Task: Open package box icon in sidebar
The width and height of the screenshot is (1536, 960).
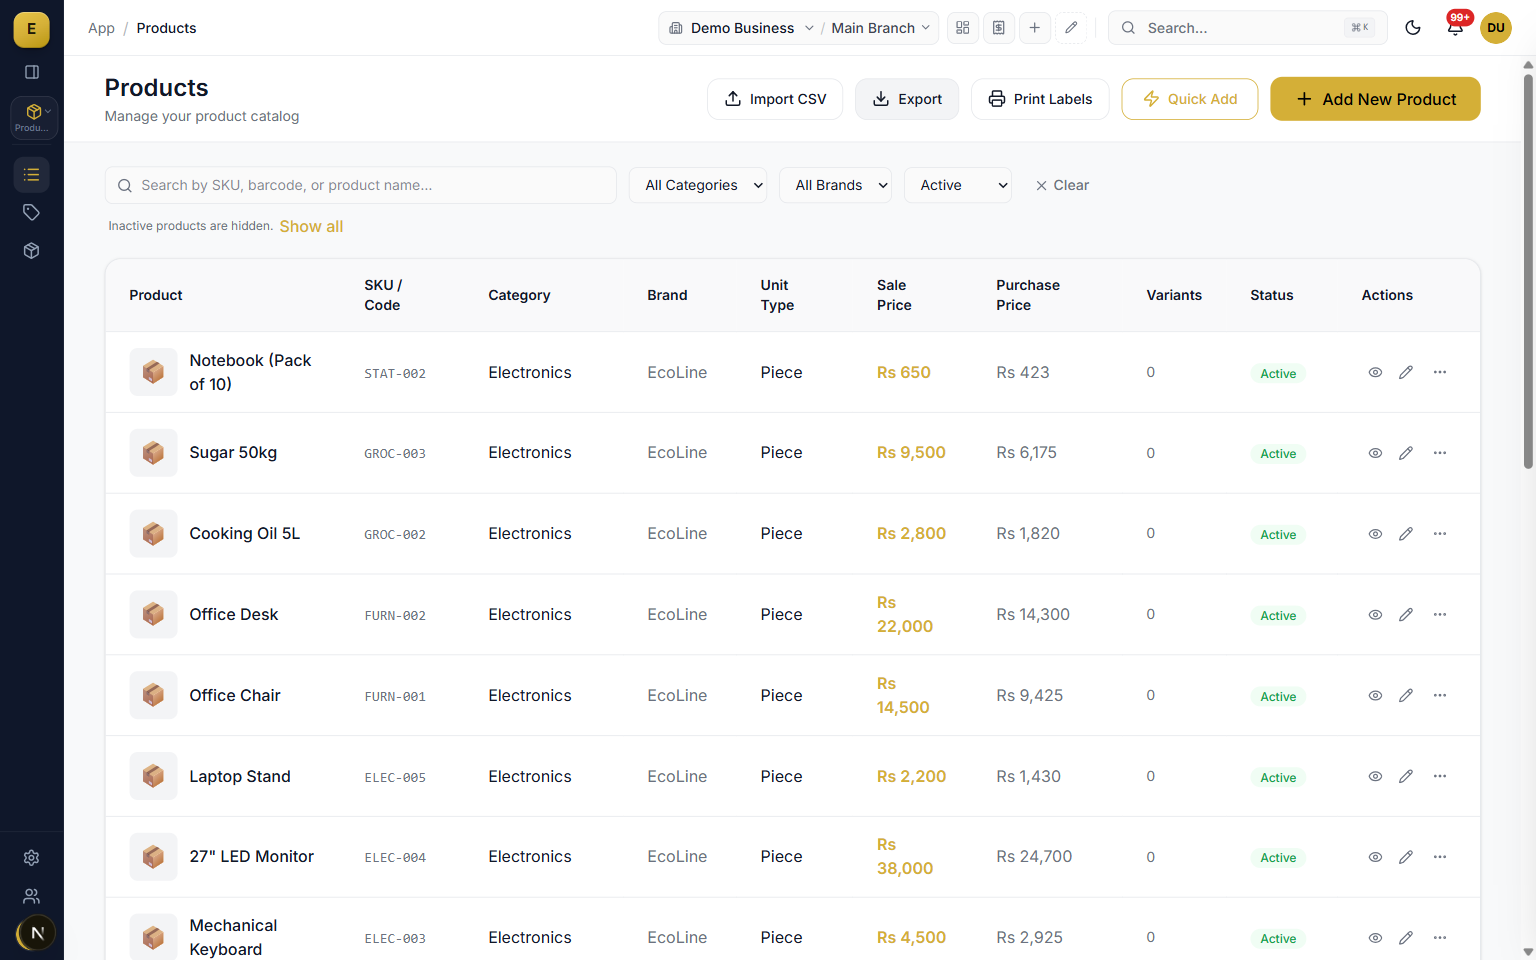Action: 32,251
